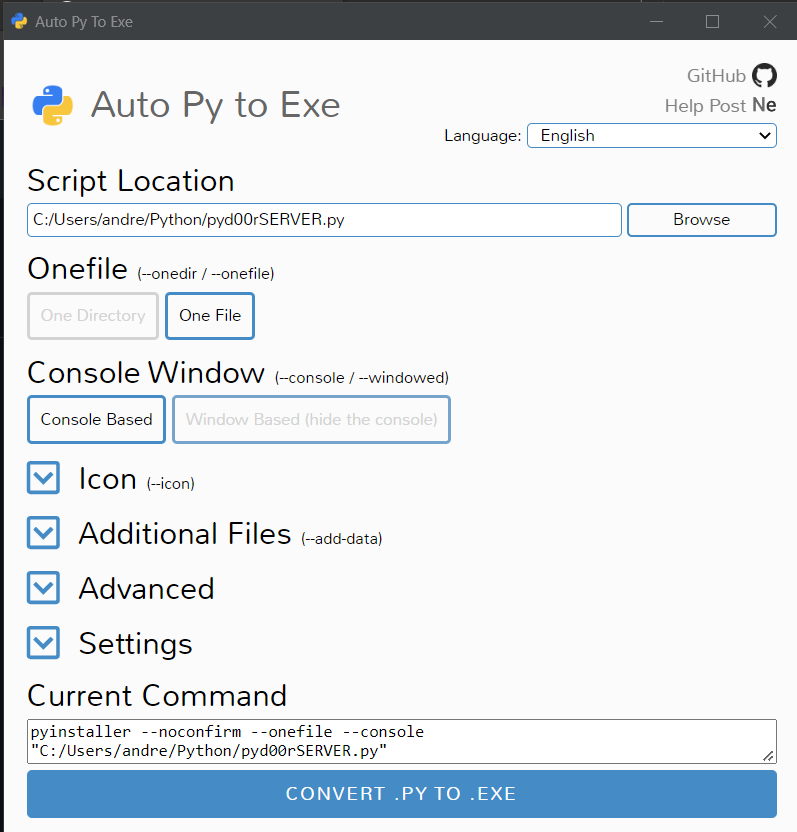The height and width of the screenshot is (832, 797).
Task: Choose Console Based mode
Action: 97,419
